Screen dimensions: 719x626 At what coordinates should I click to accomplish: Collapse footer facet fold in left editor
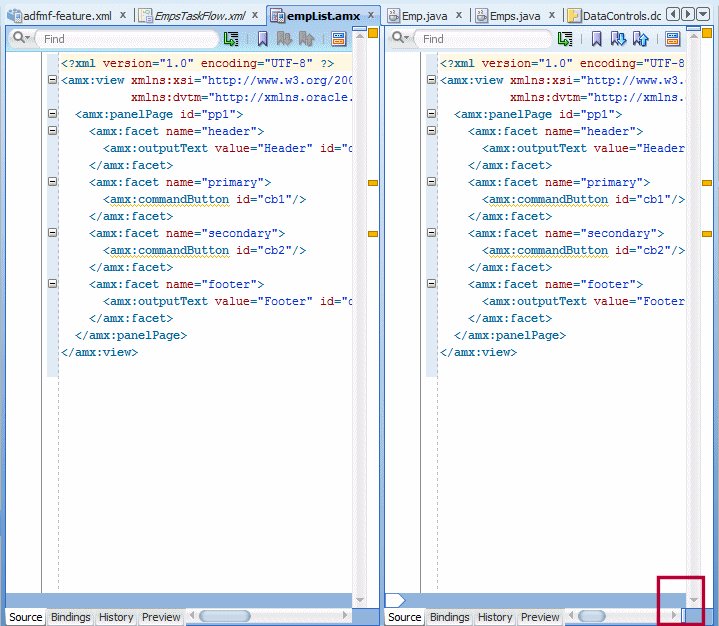pos(53,283)
